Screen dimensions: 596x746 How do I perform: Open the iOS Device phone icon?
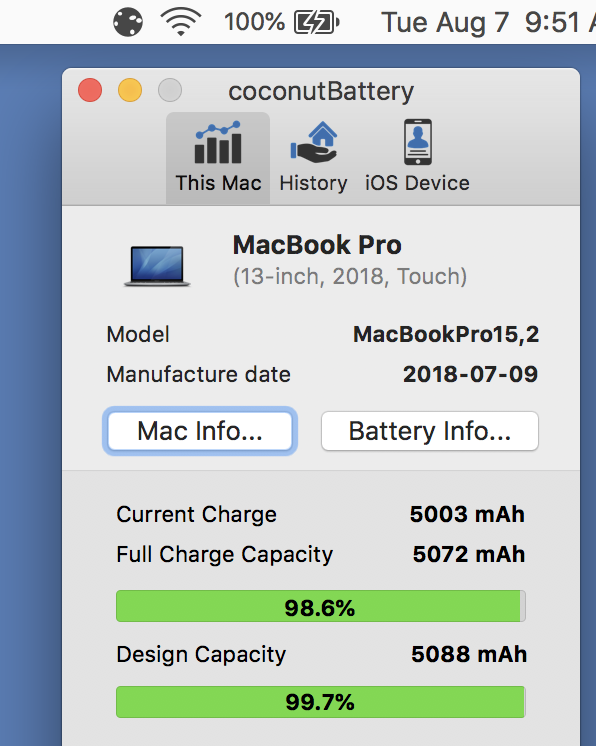[418, 142]
